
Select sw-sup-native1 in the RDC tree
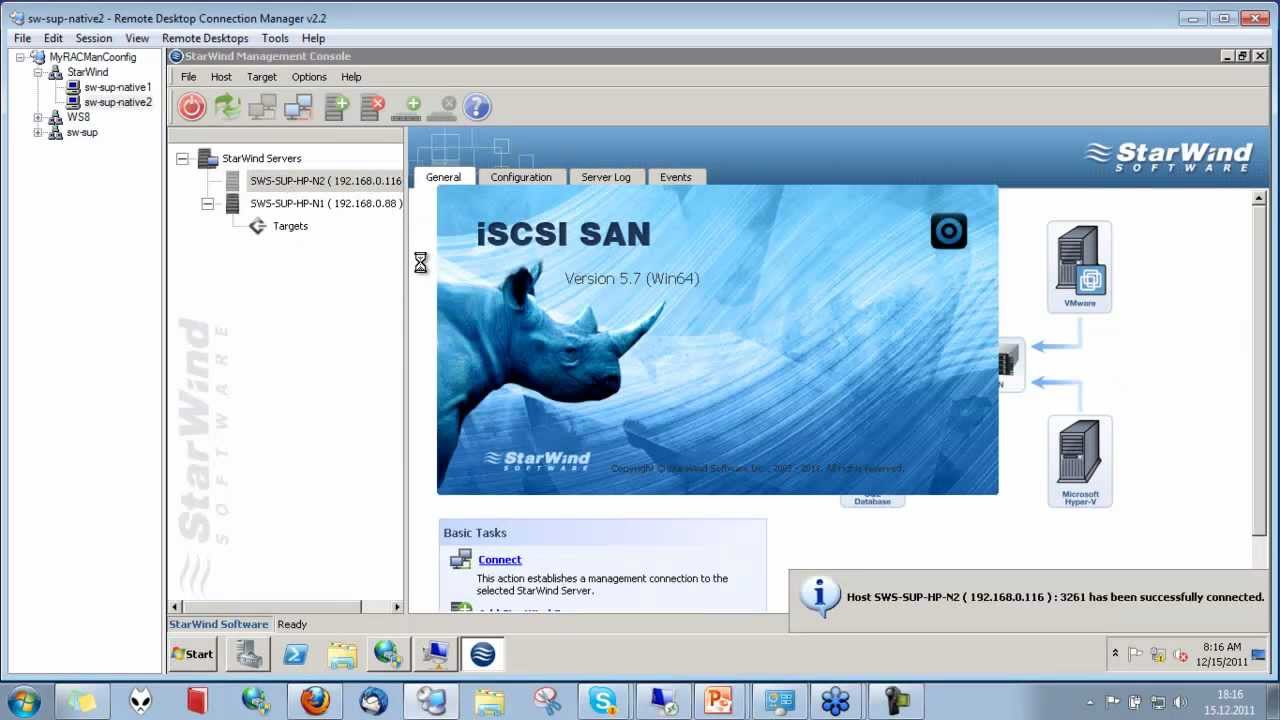tap(118, 87)
